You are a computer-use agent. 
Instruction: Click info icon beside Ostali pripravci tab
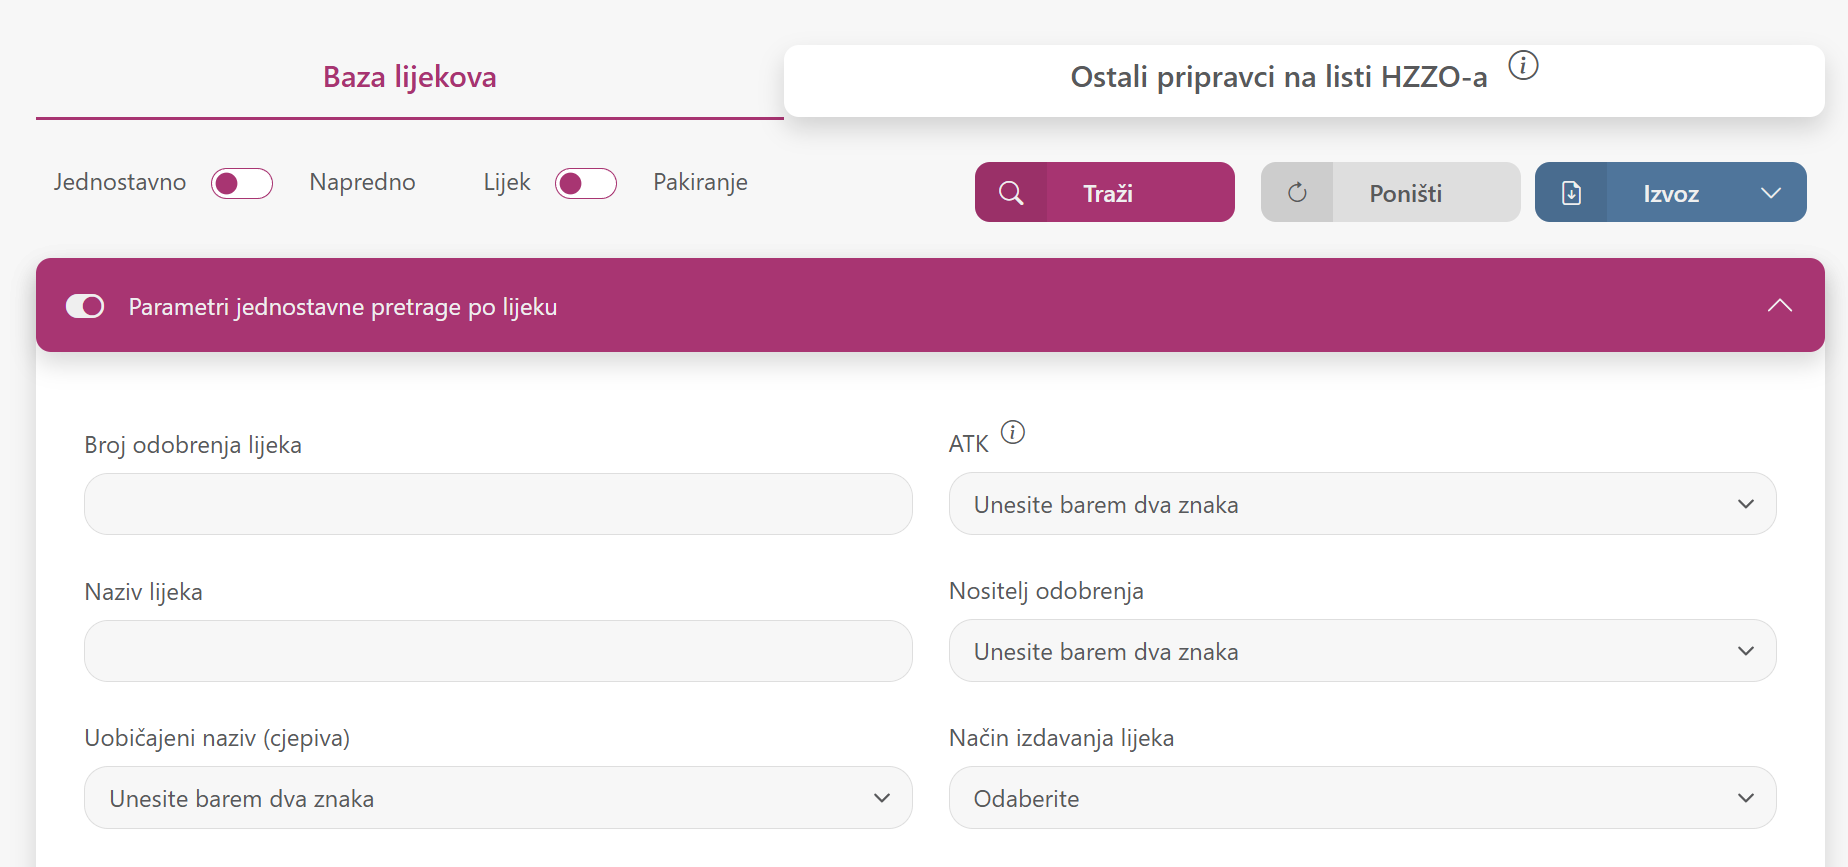(x=1522, y=66)
